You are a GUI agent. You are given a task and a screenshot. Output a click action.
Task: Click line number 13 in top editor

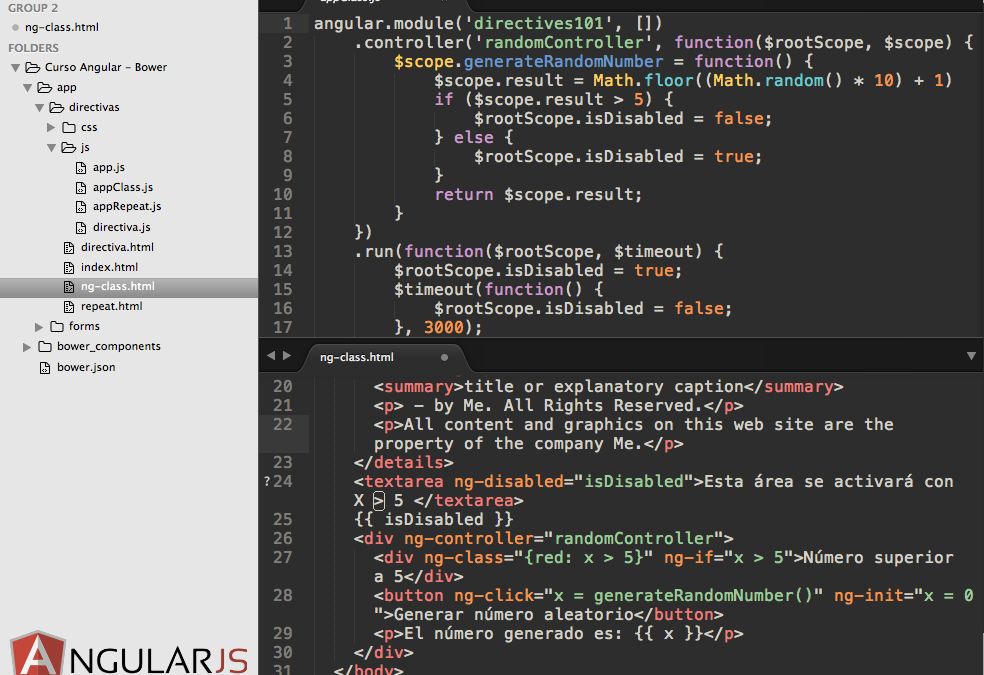pyautogui.click(x=282, y=252)
